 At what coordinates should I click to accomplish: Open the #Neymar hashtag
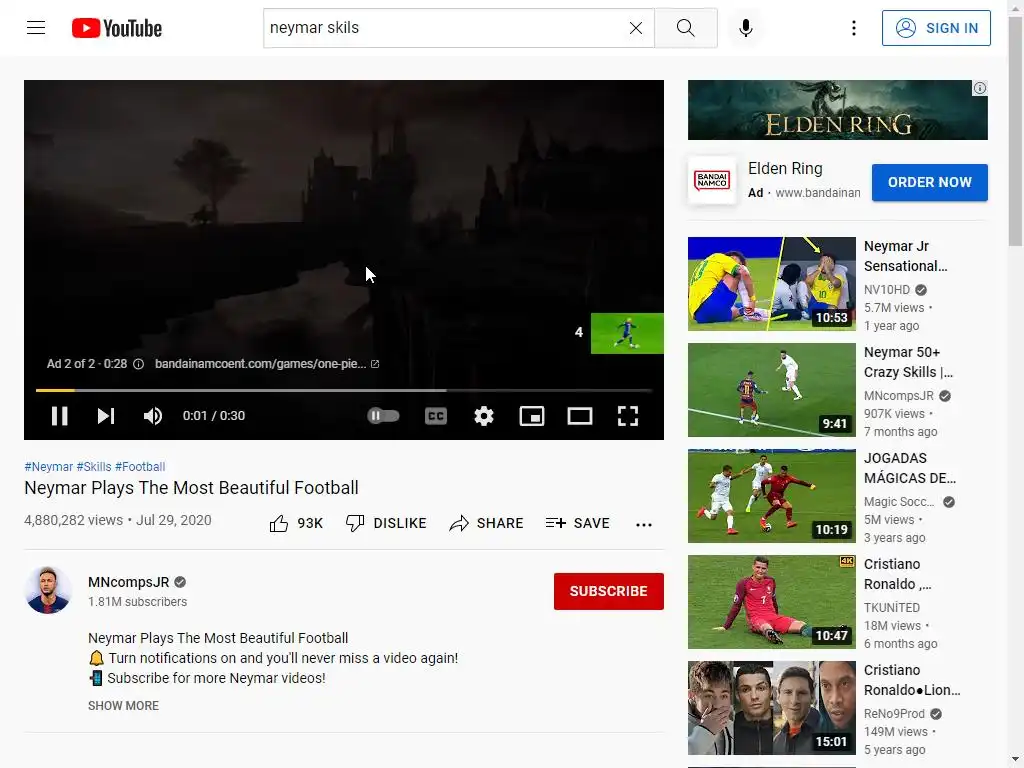tap(49, 467)
